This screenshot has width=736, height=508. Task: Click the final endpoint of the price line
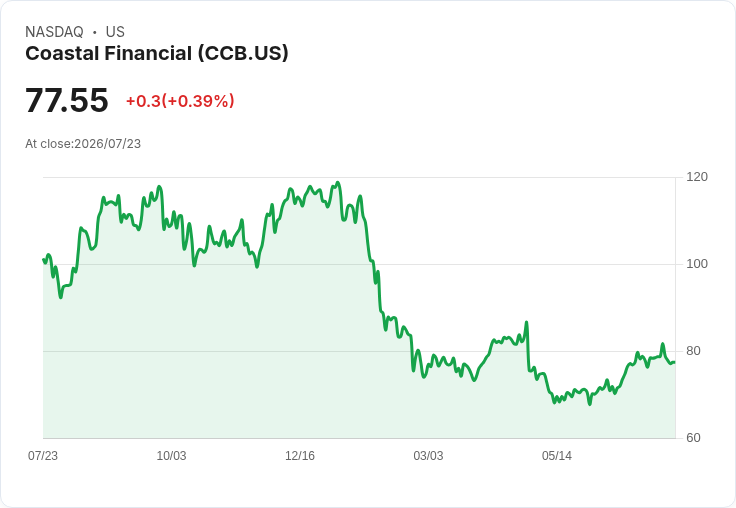675,362
